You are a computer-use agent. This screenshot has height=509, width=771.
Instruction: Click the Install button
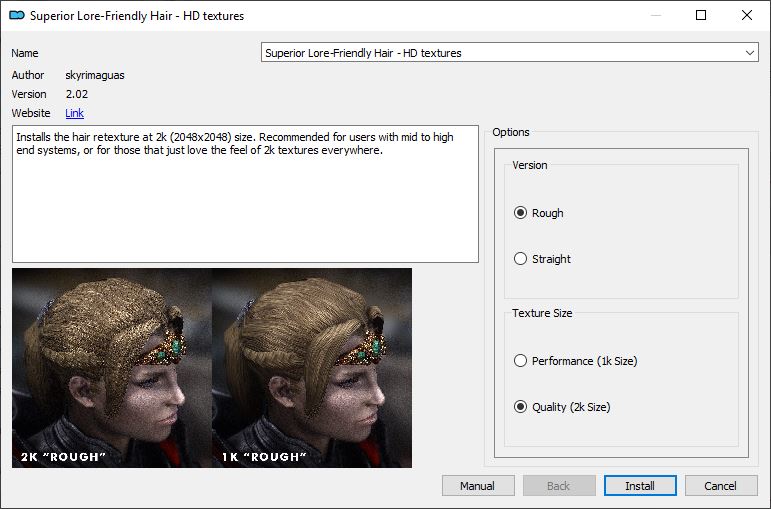(640, 486)
